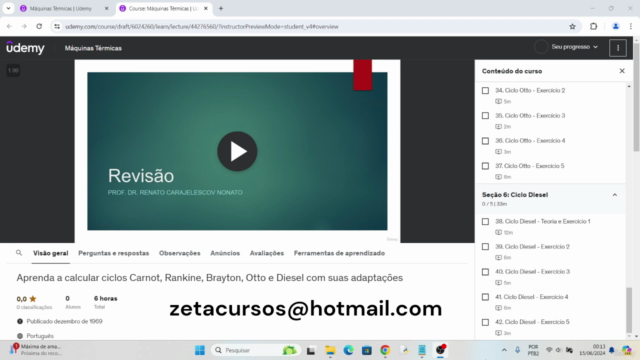This screenshot has width=640, height=360.
Task: Open lecture 38. Ciclo Diesel - Teoria e Exercício 1
Action: coord(542,221)
